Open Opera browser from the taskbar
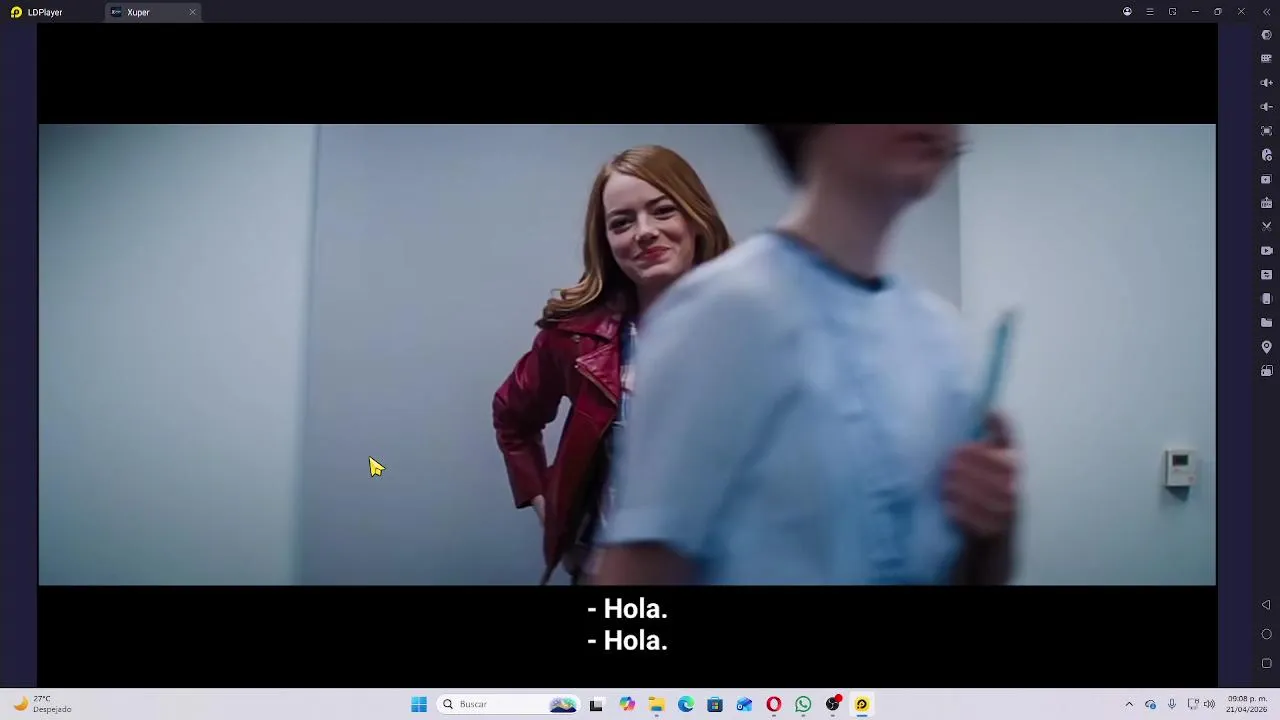 tap(774, 704)
